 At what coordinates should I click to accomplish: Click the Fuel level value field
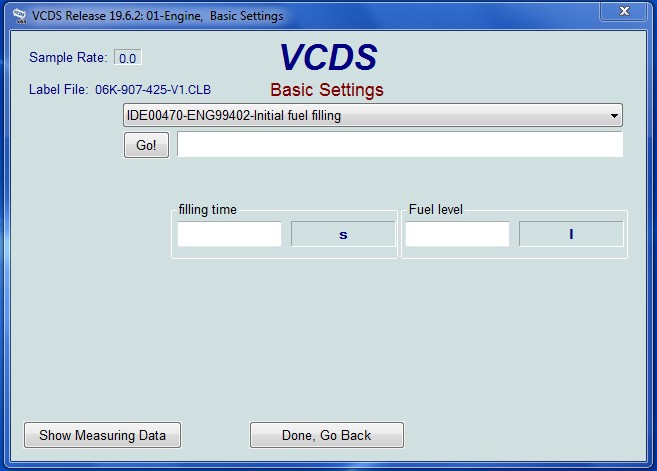pos(457,234)
